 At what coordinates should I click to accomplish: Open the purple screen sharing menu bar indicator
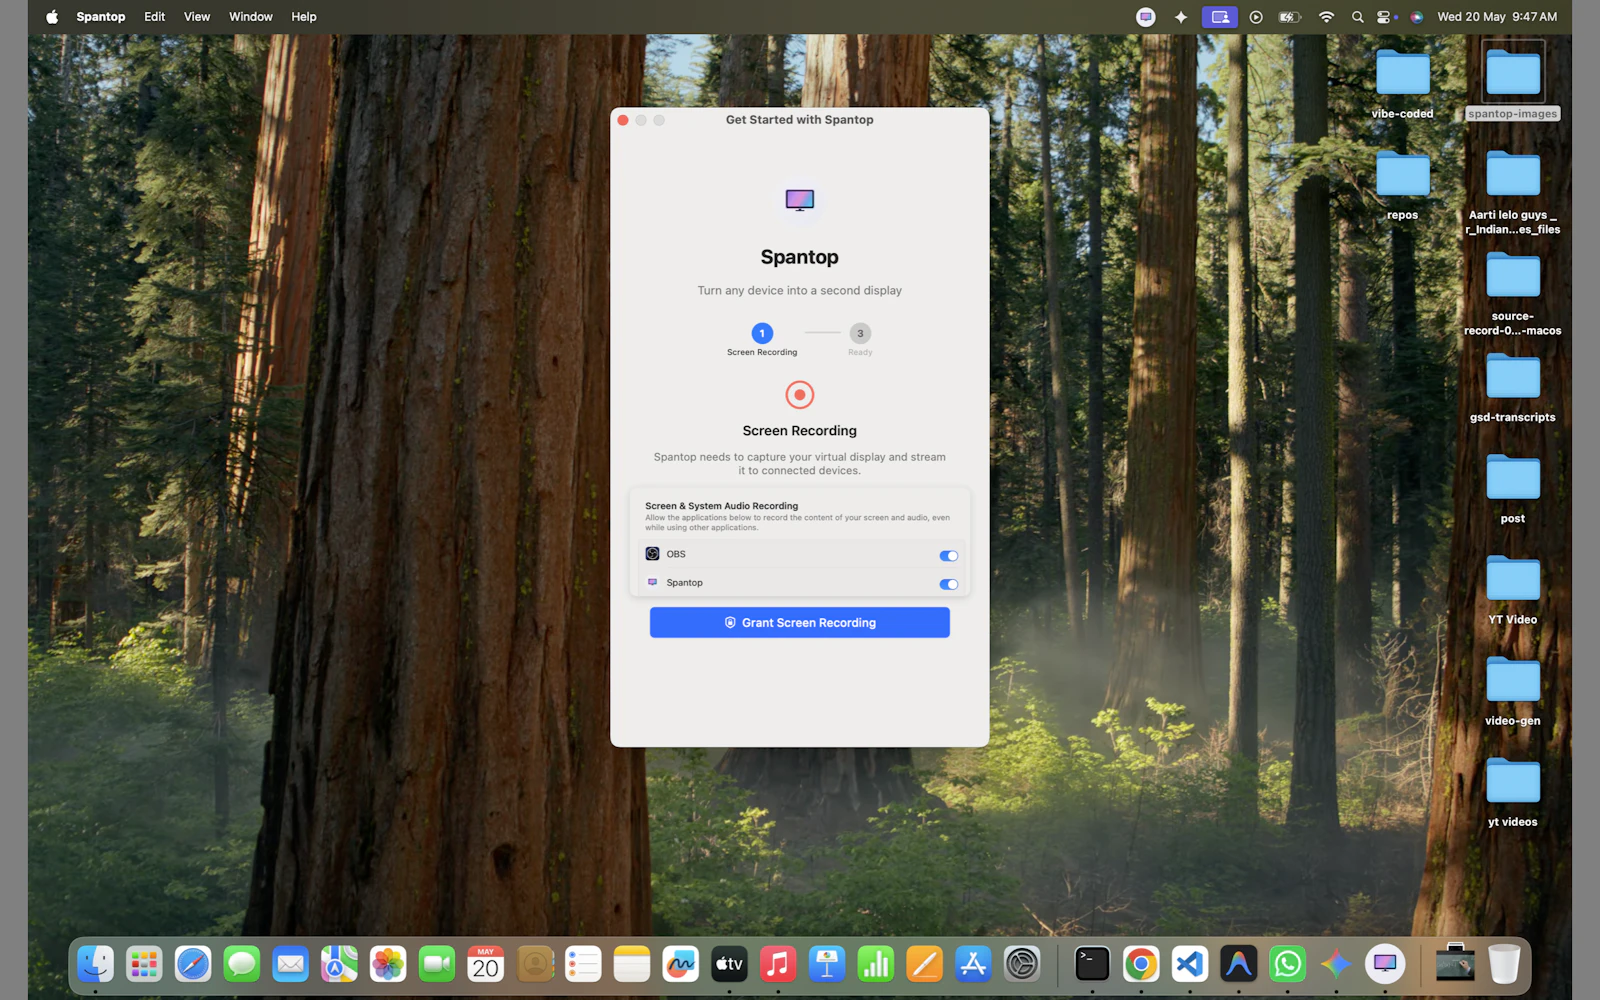click(x=1219, y=17)
